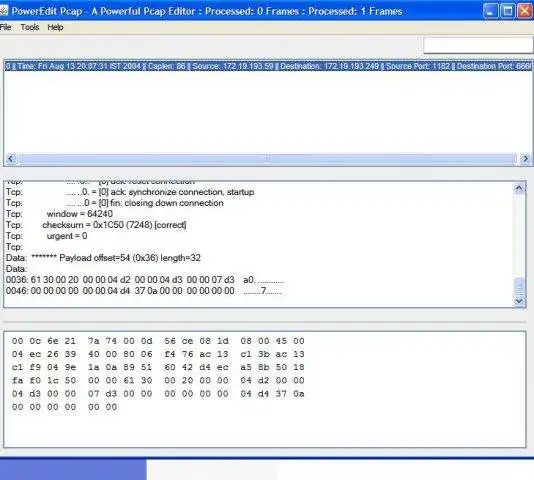This screenshot has width=534, height=480.
Task: Click left arrow of packet list horizontal scrollbar
Action: tap(11, 159)
